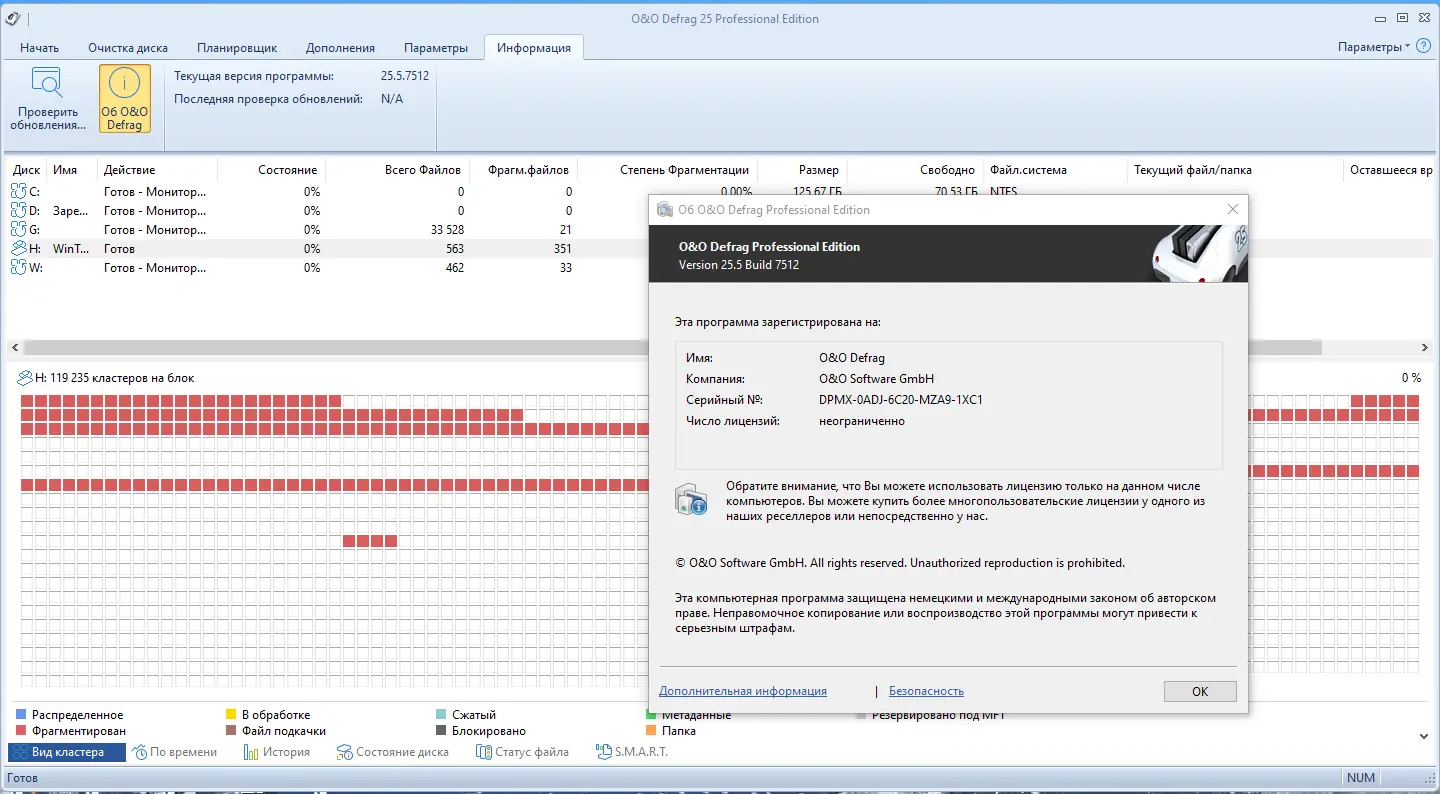Open the Дополнительная информация link

tap(742, 691)
